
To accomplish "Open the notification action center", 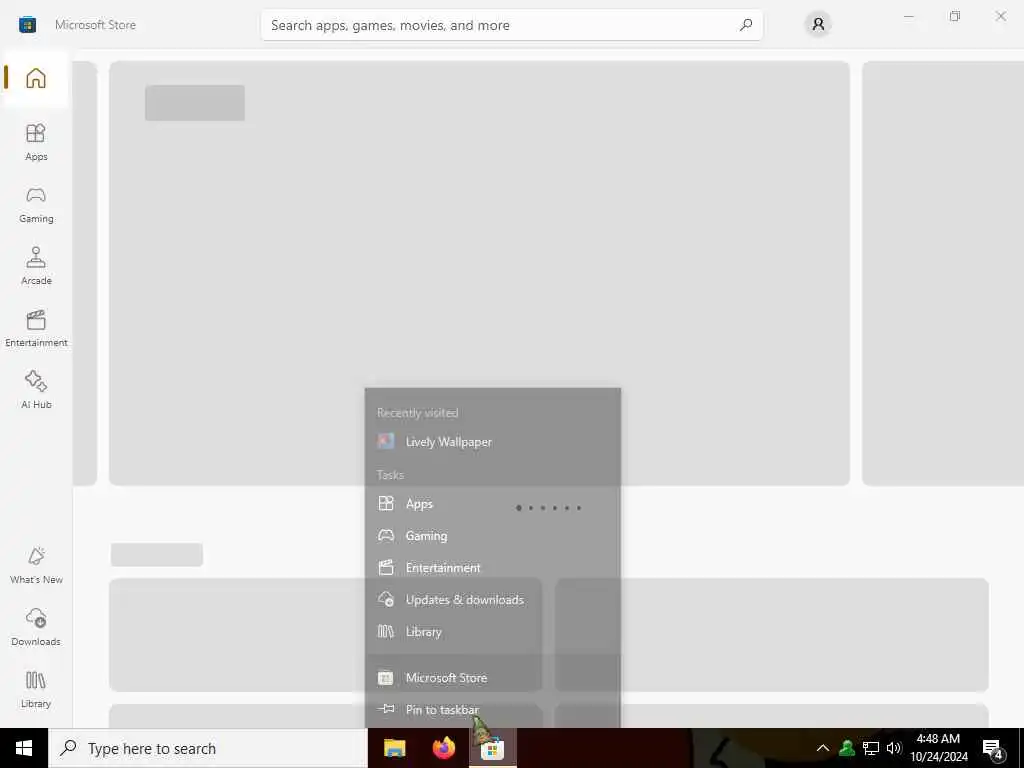I will tap(993, 749).
